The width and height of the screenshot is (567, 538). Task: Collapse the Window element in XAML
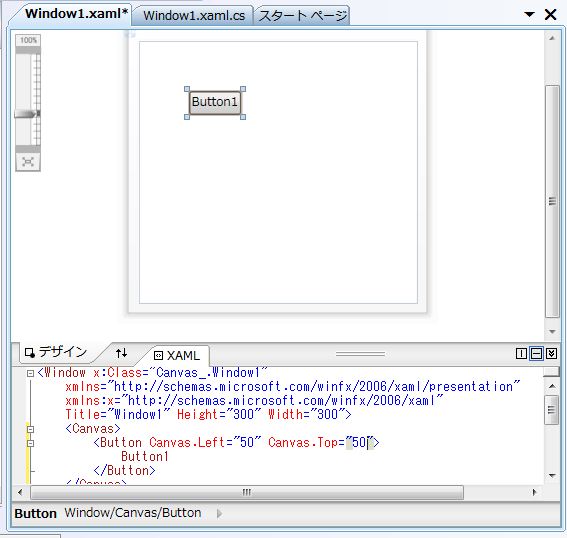point(31,373)
